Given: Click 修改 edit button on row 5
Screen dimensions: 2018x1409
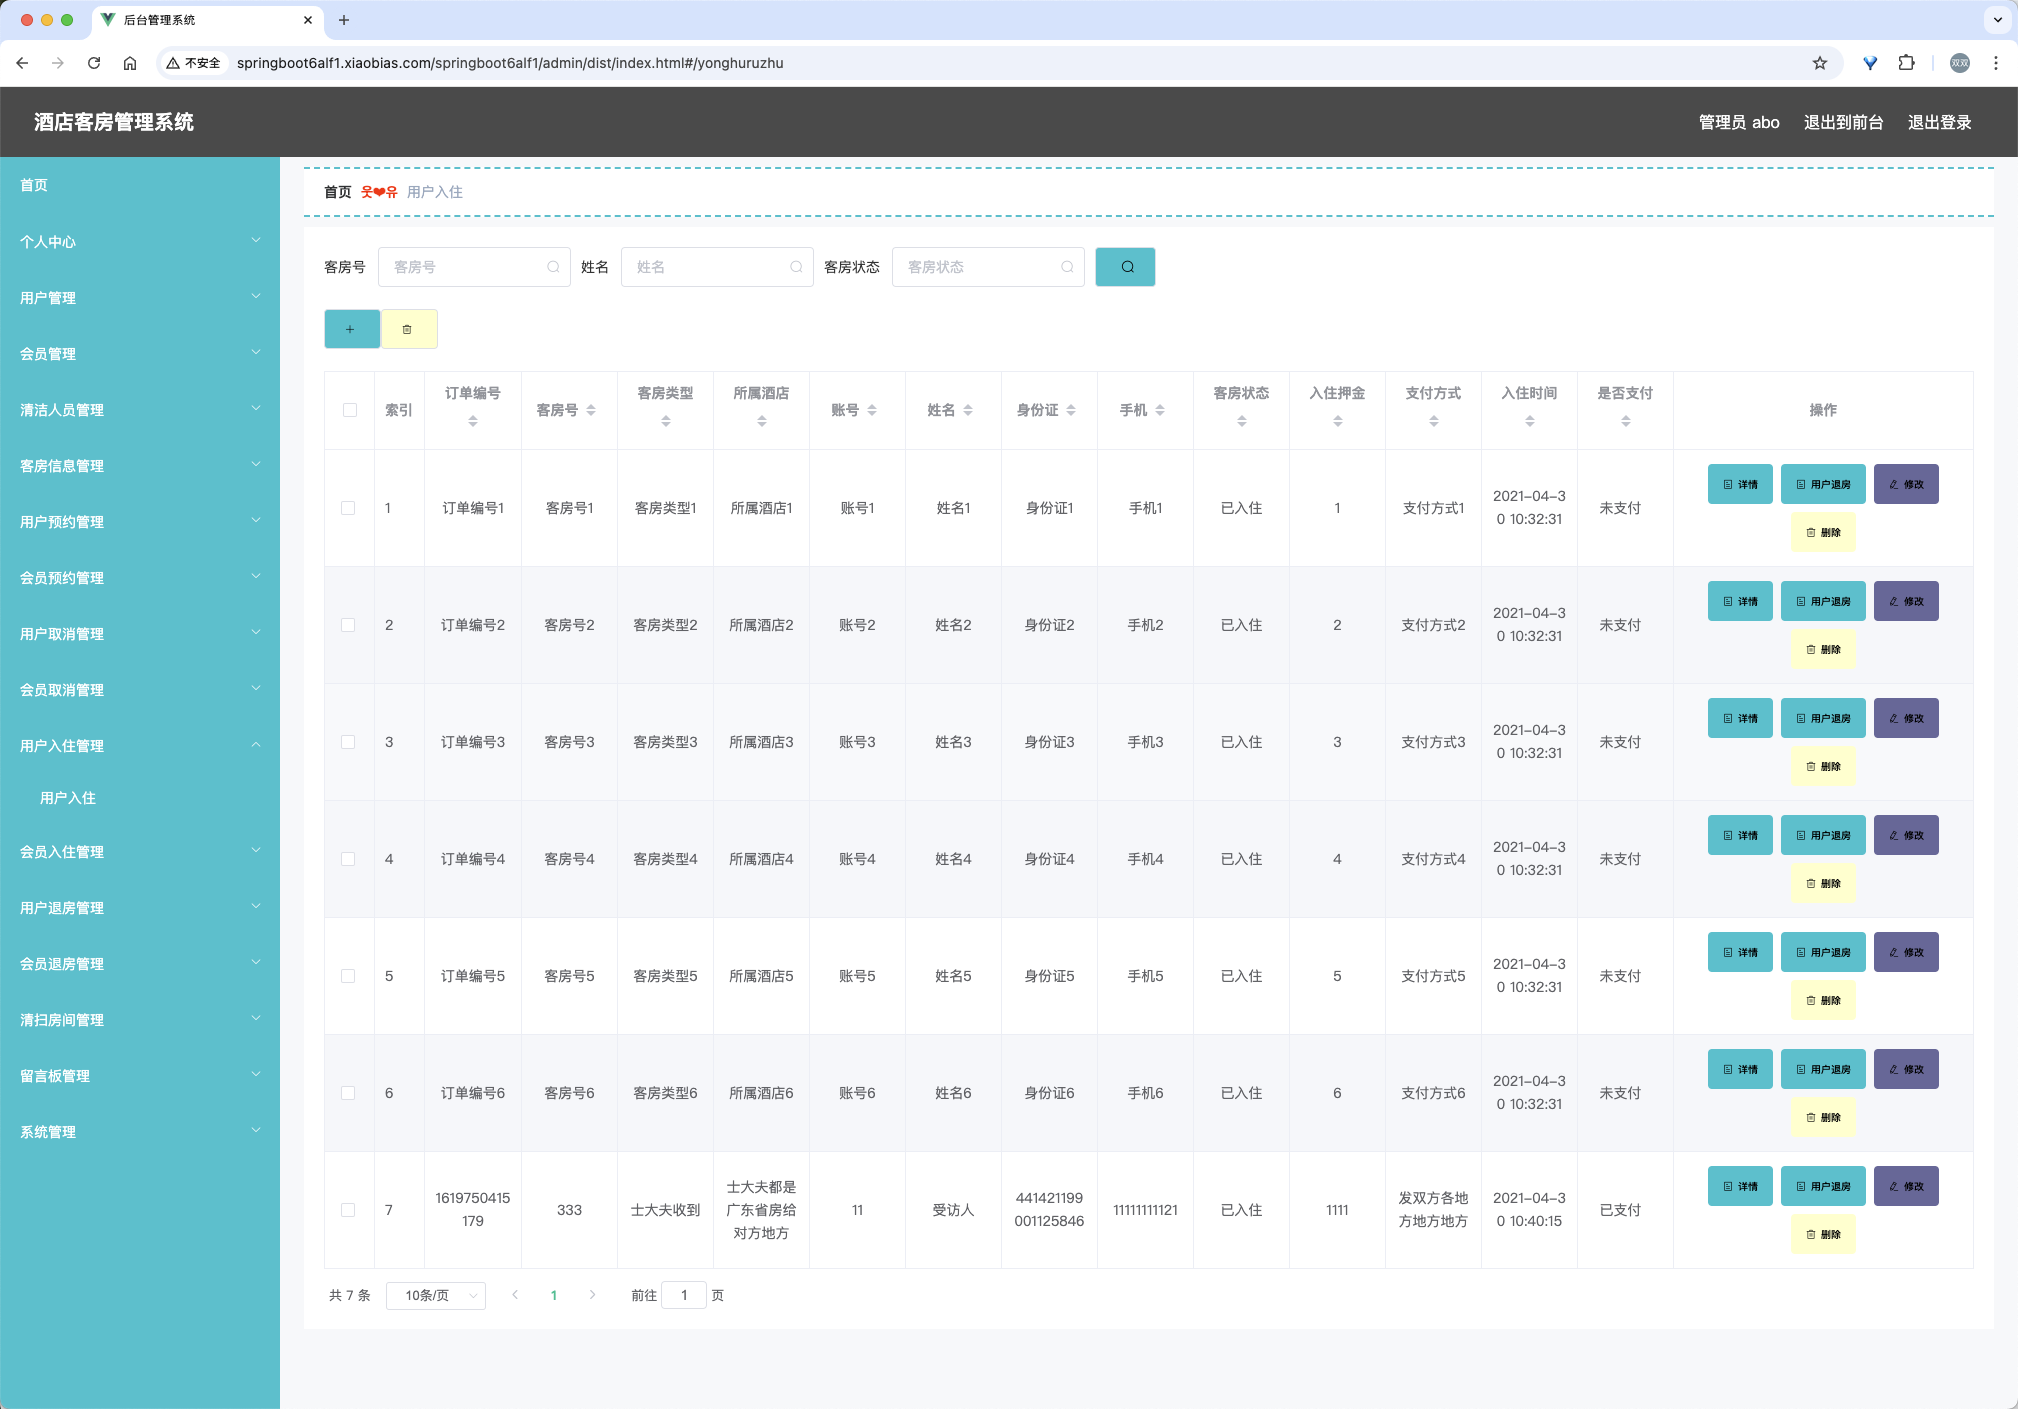Looking at the screenshot, I should tap(1906, 952).
